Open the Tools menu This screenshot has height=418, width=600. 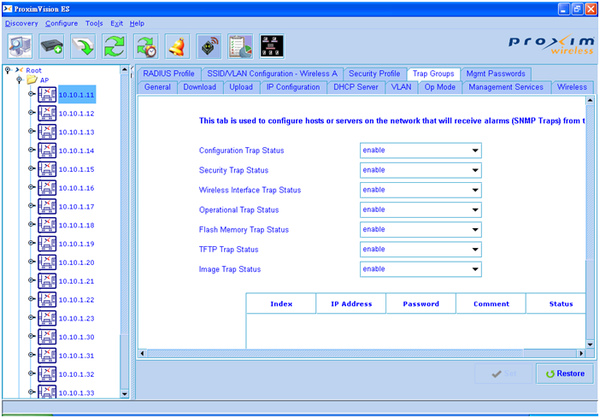tap(94, 23)
